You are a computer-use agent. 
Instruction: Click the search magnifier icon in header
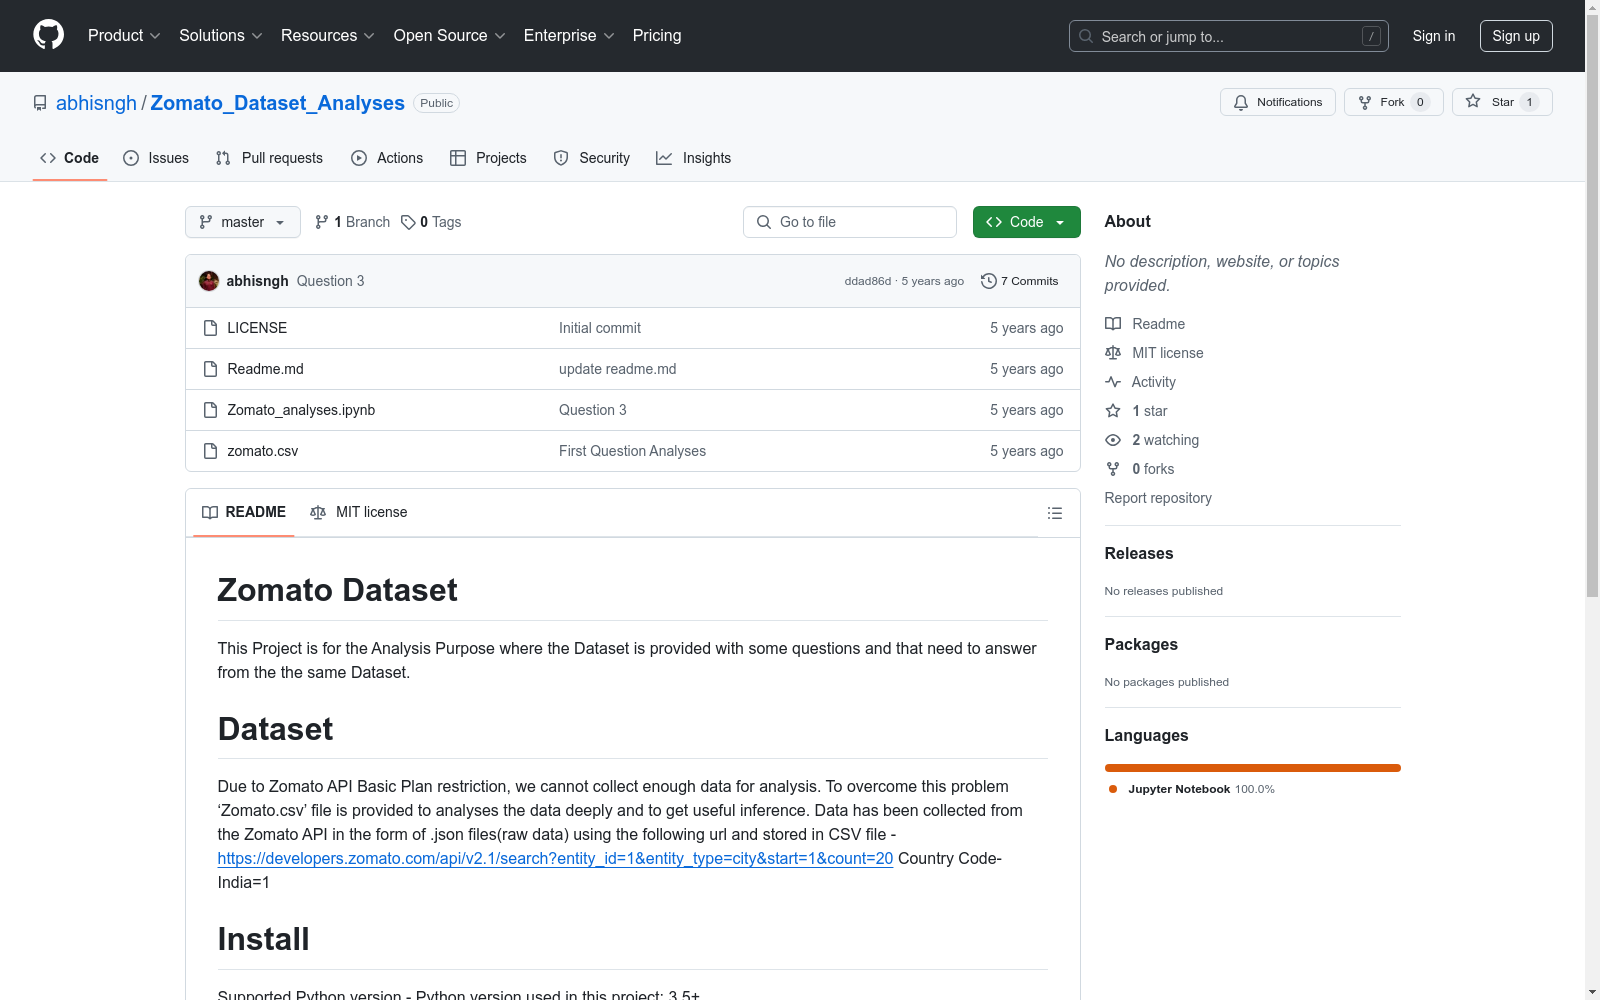click(x=1086, y=36)
